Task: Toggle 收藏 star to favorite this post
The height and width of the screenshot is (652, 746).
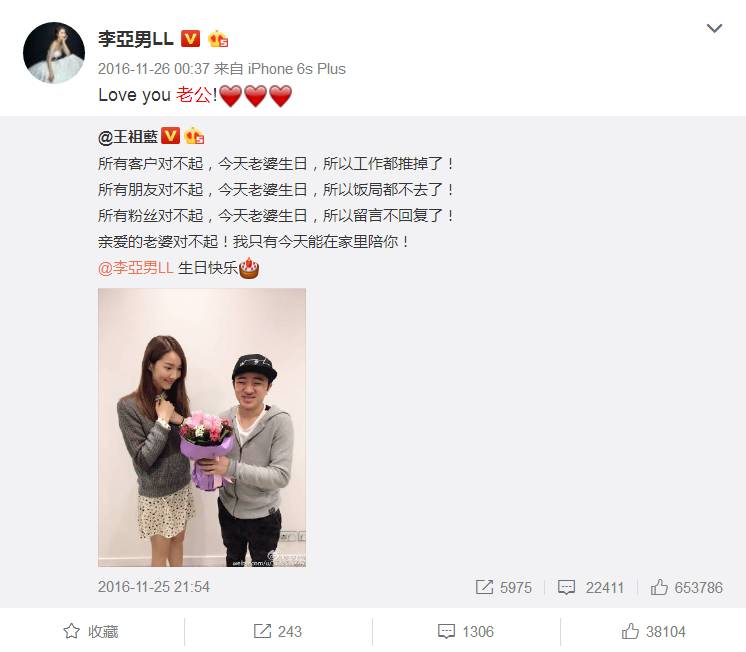Action: pyautogui.click(x=91, y=632)
